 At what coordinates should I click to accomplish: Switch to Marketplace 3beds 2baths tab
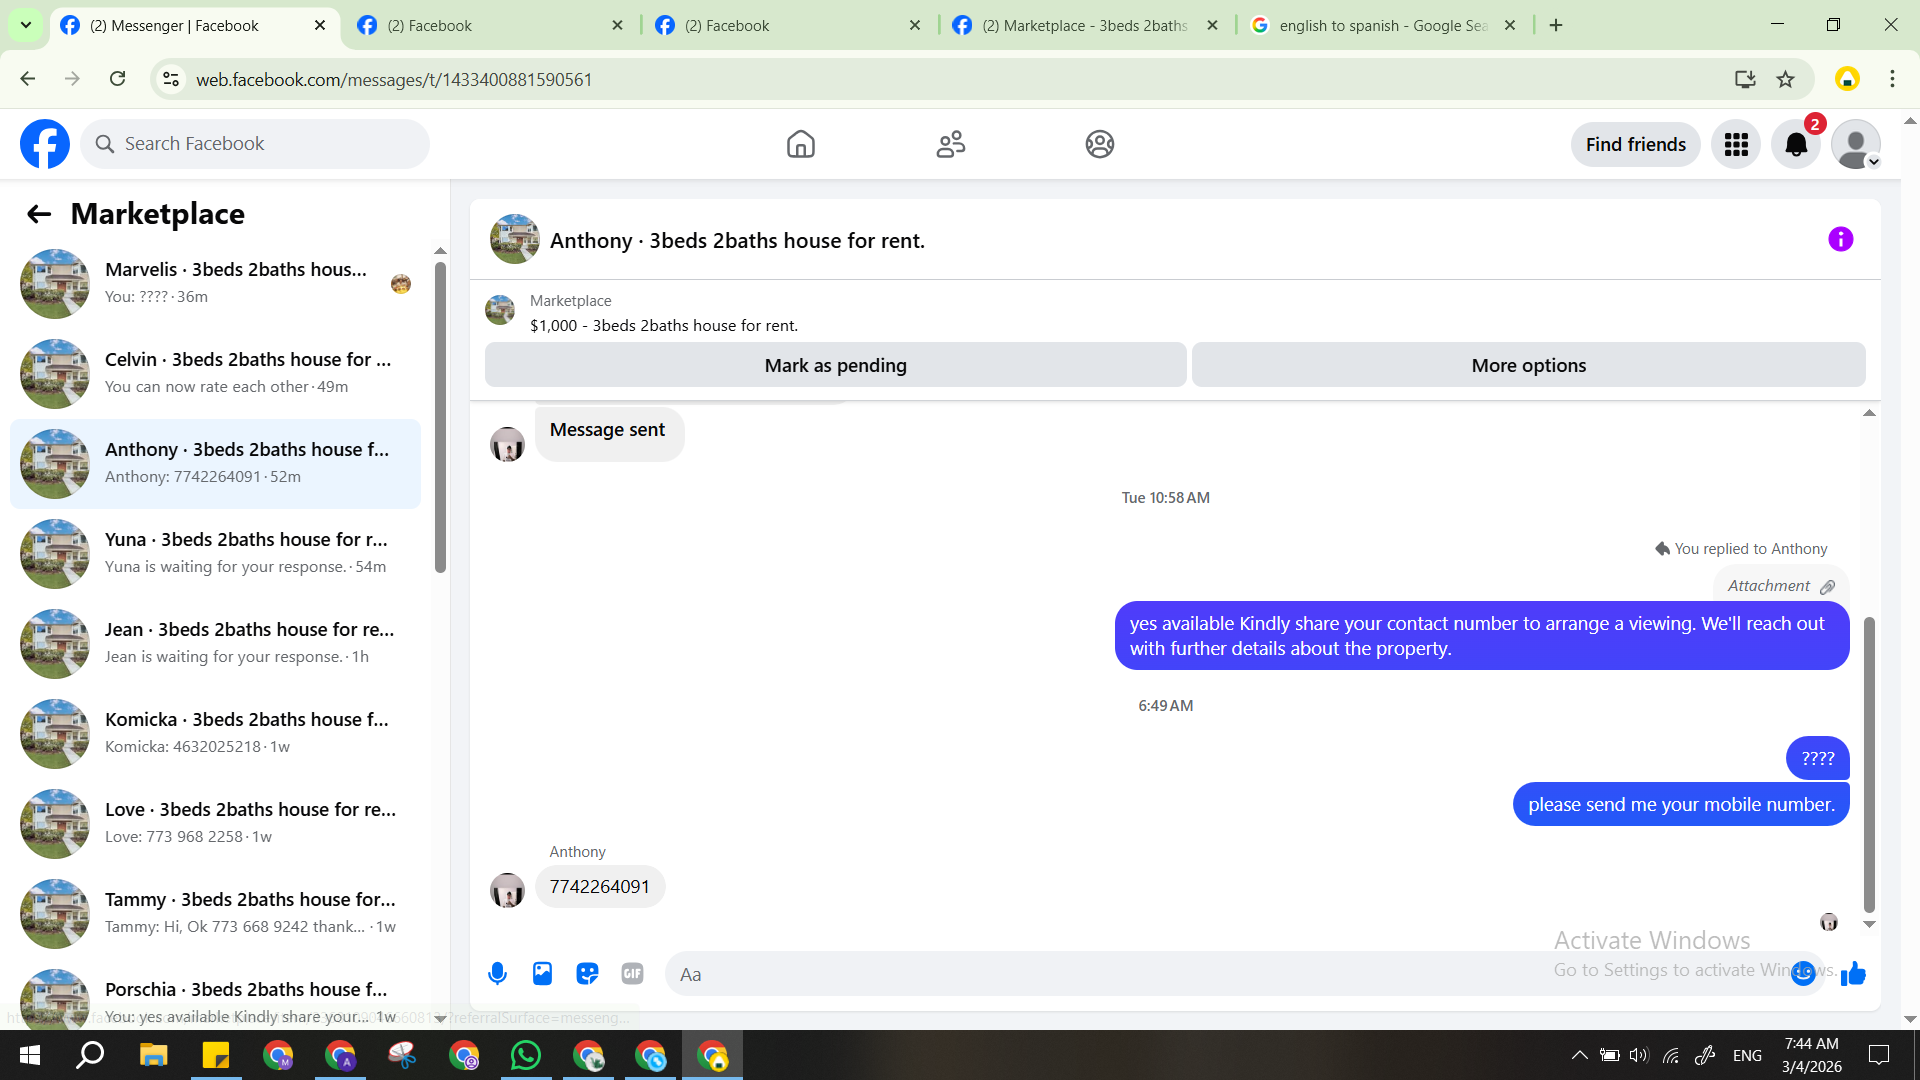pos(1085,26)
